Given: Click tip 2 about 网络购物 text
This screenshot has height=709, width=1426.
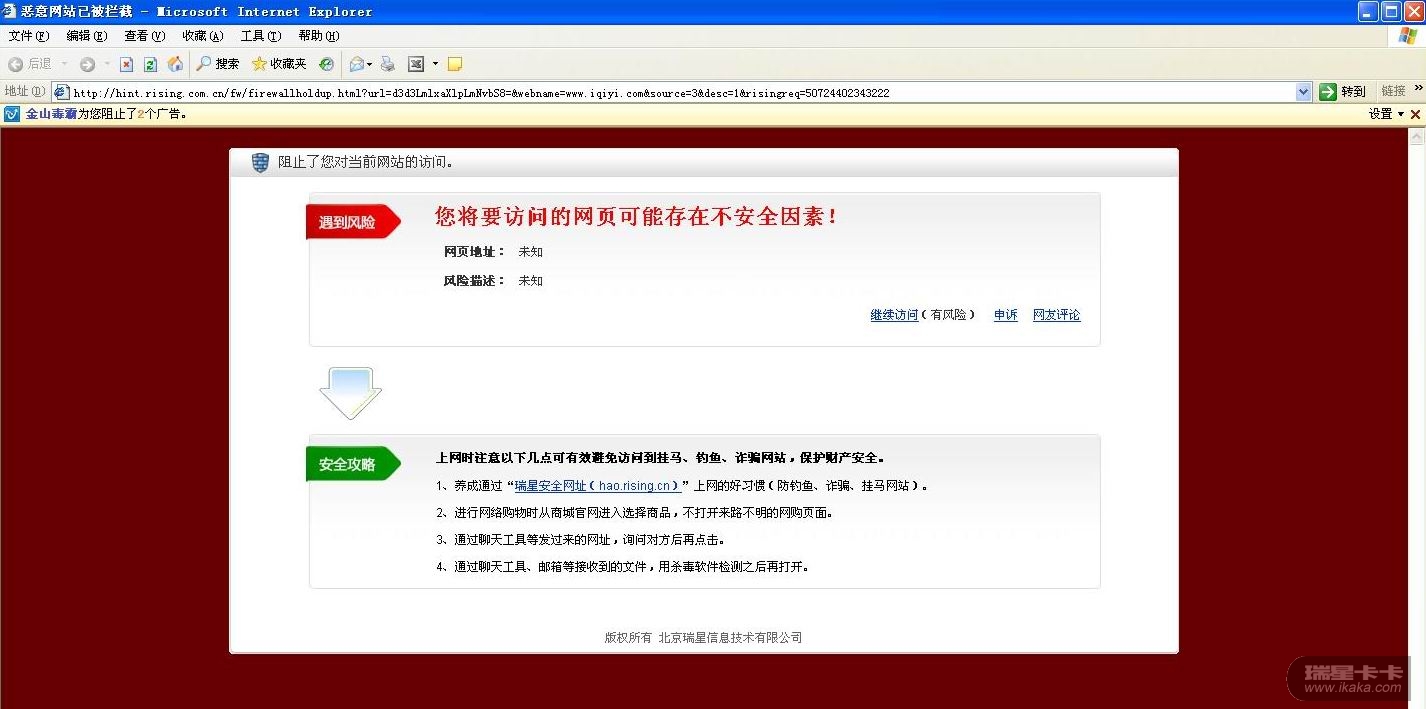Looking at the screenshot, I should pyautogui.click(x=635, y=513).
